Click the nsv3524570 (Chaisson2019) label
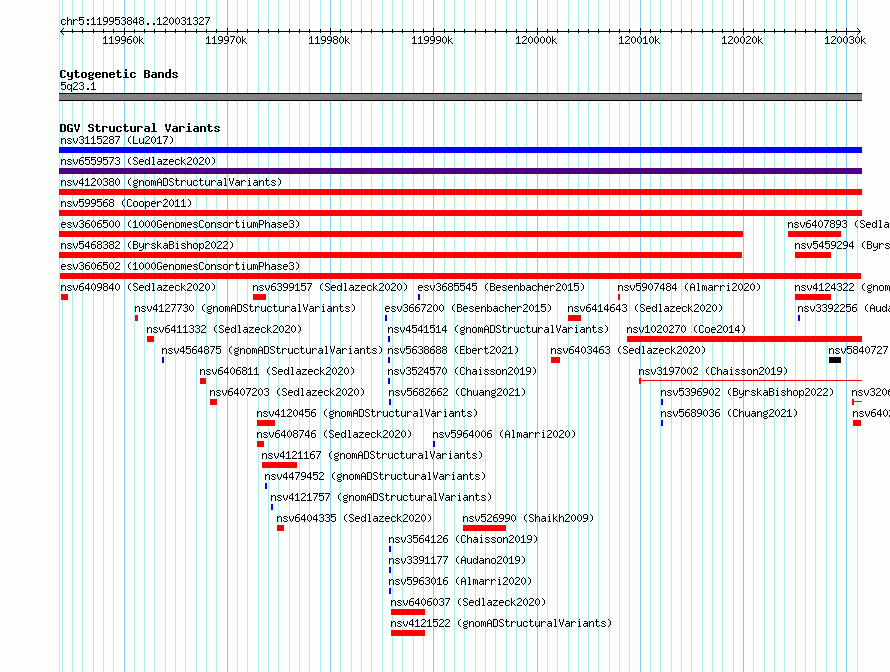The height and width of the screenshot is (672, 890). click(462, 371)
